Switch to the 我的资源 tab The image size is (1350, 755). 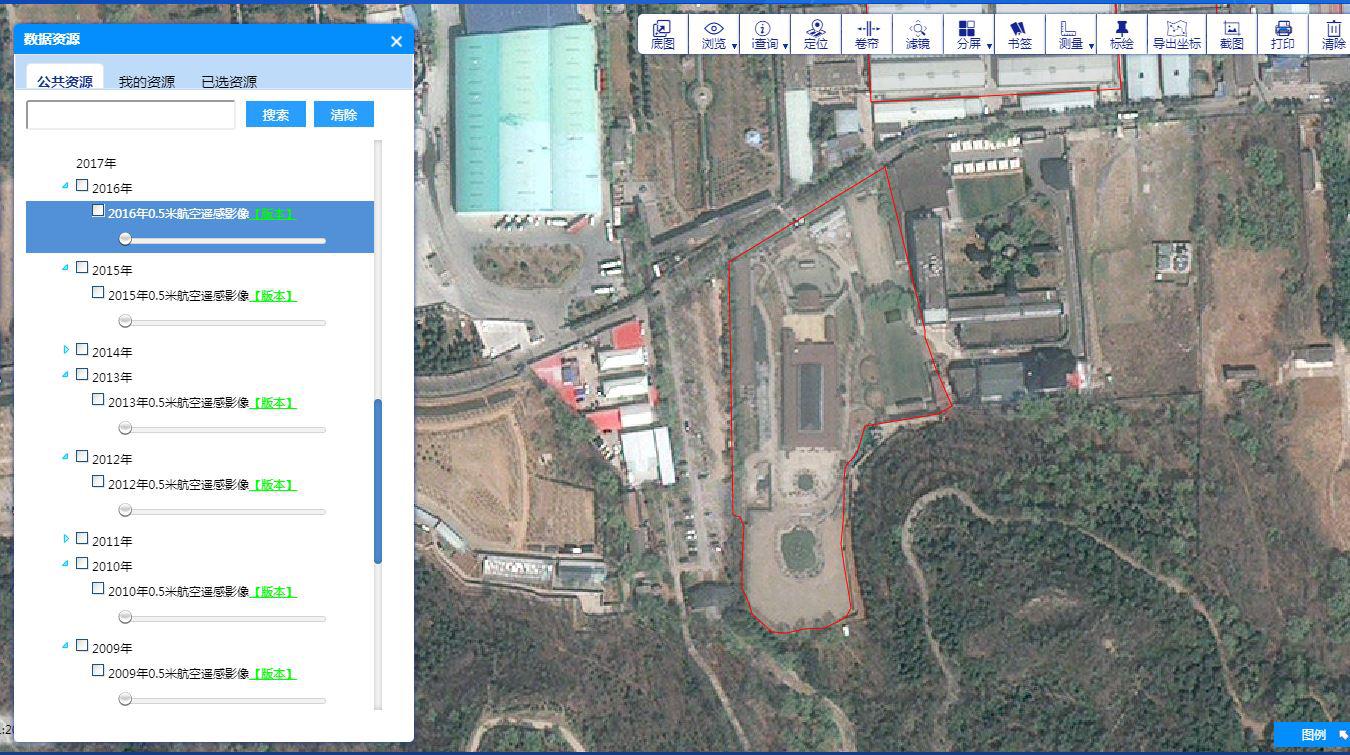tap(146, 82)
